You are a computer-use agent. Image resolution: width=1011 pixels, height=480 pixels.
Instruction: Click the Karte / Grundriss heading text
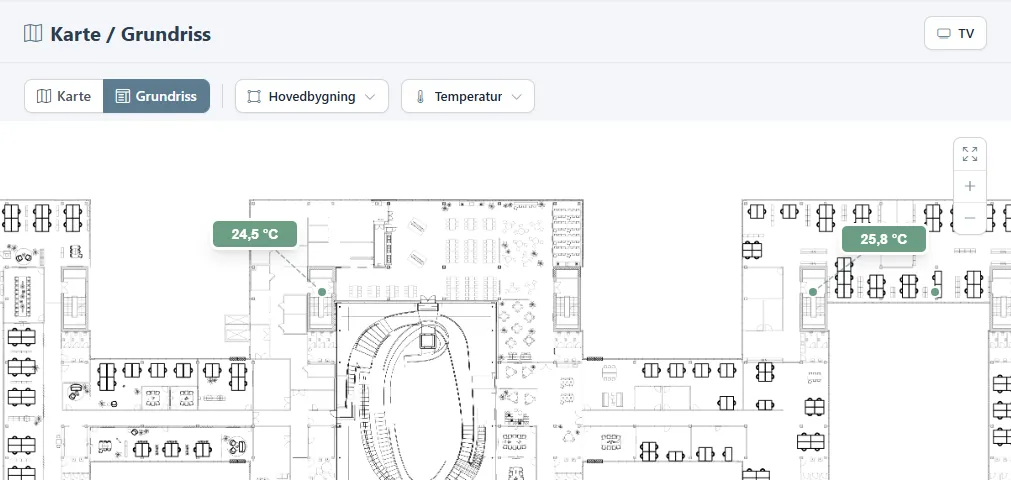point(130,34)
